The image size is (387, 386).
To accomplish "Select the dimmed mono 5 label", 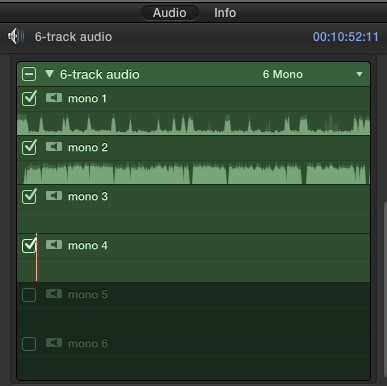I will tap(88, 294).
